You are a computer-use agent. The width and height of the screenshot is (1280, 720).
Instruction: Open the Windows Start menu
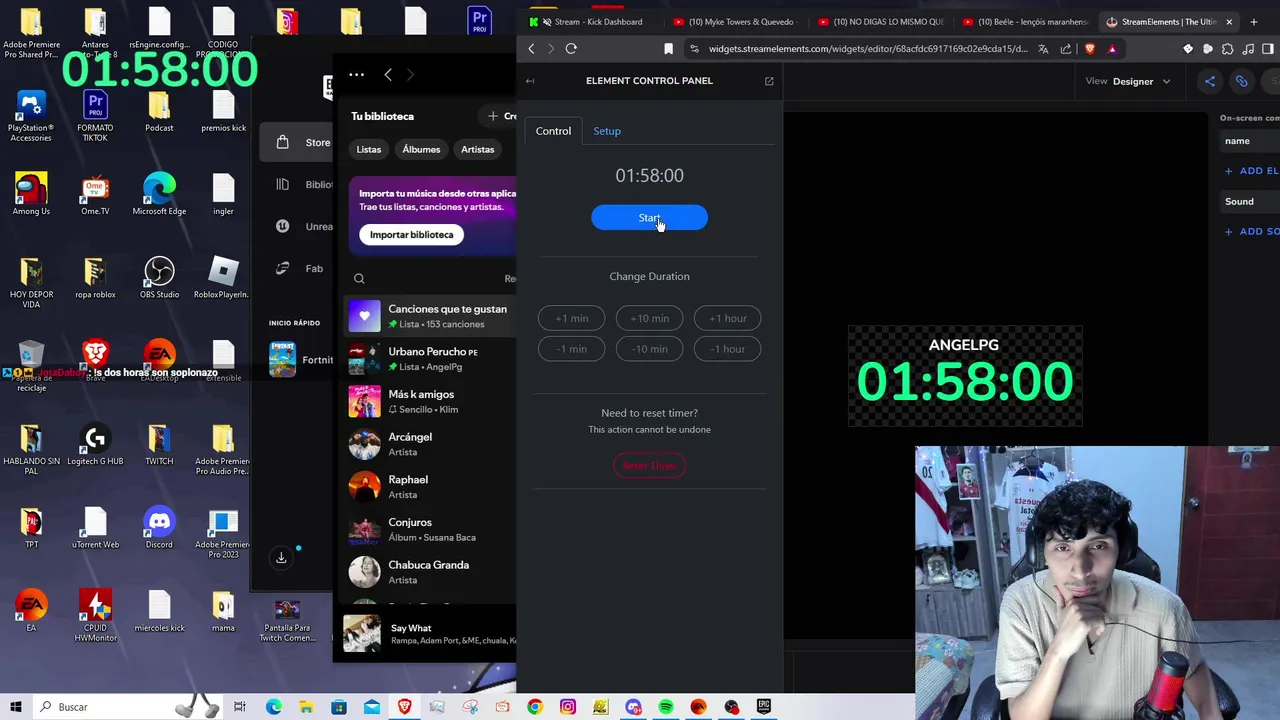pos(15,707)
